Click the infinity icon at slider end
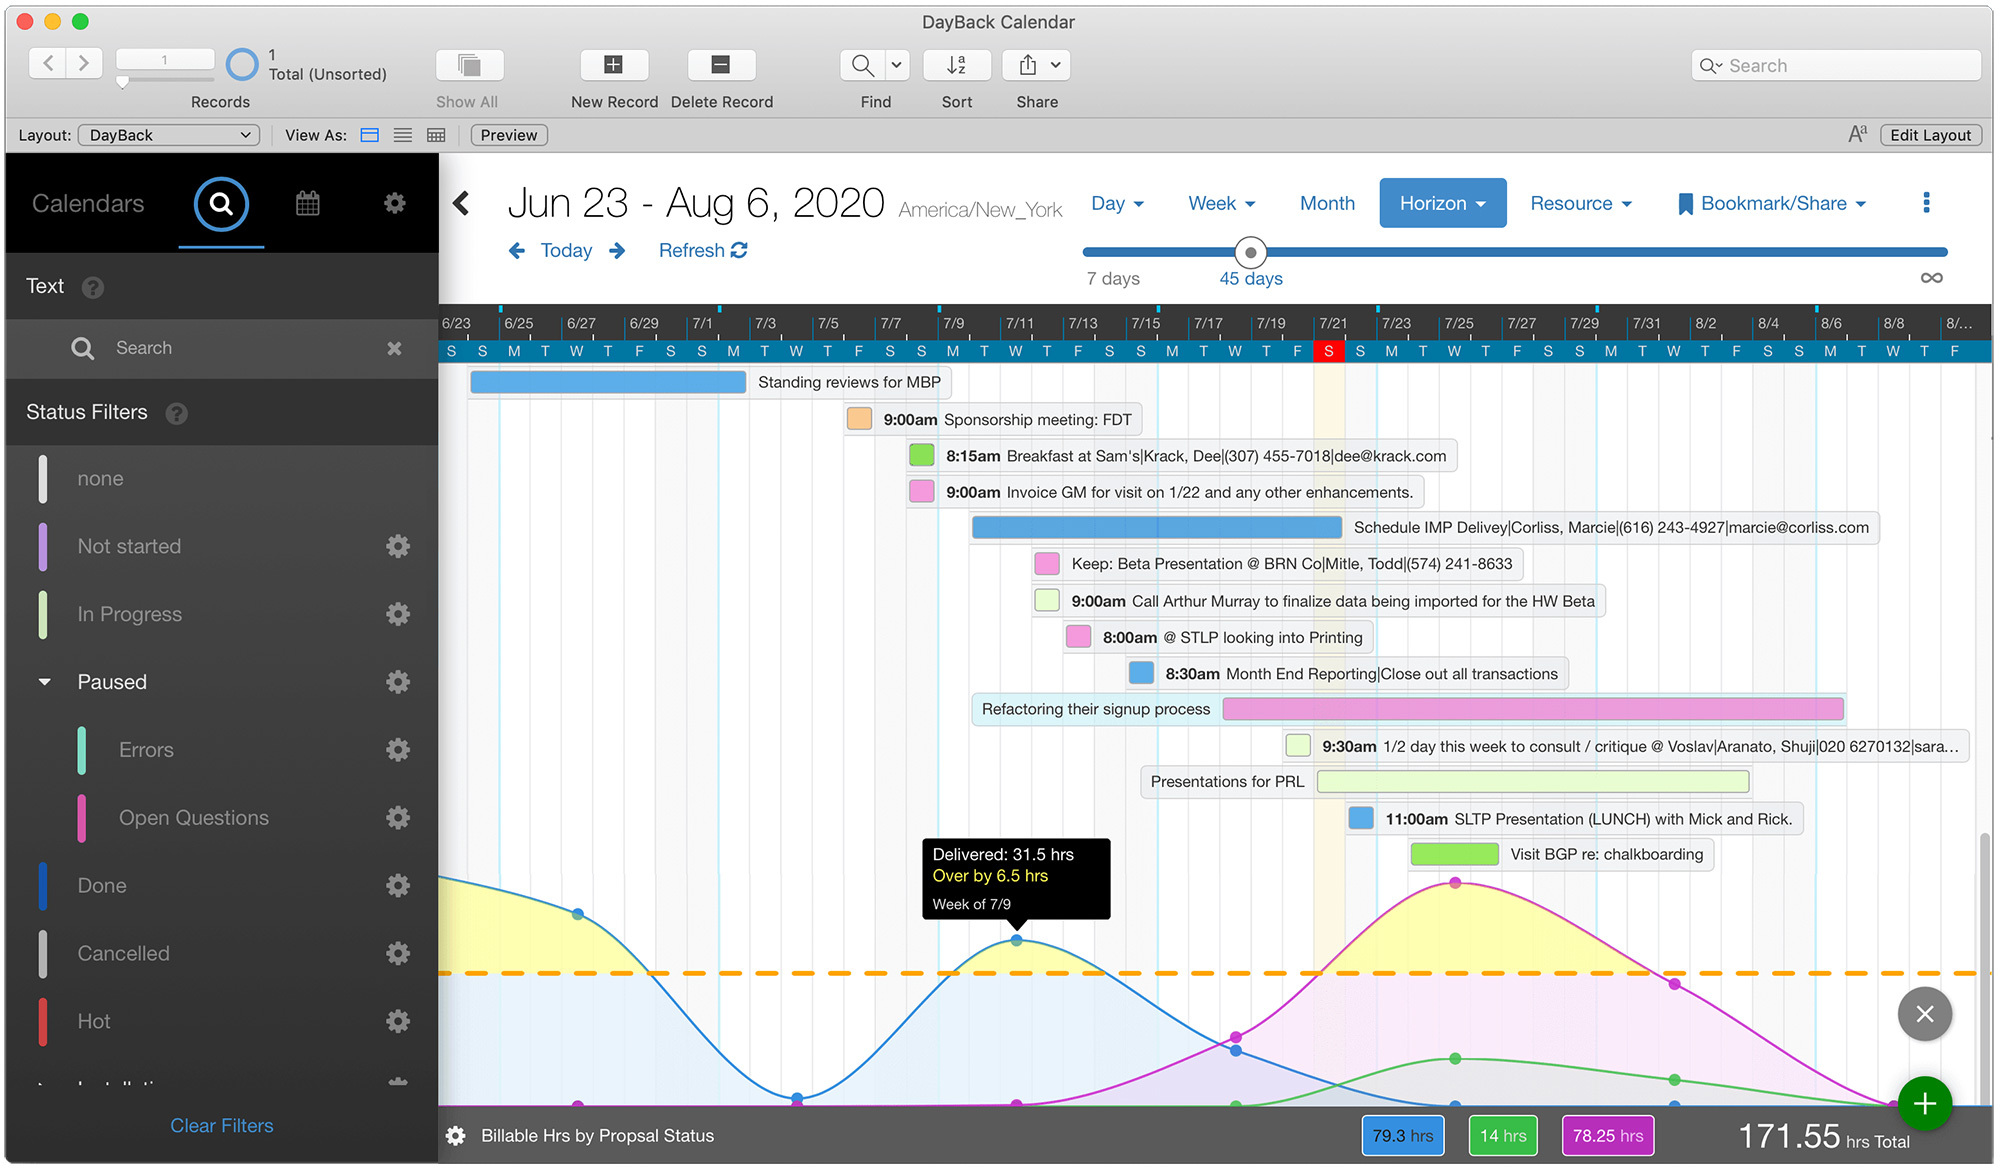The width and height of the screenshot is (2000, 1171). coord(1931,278)
